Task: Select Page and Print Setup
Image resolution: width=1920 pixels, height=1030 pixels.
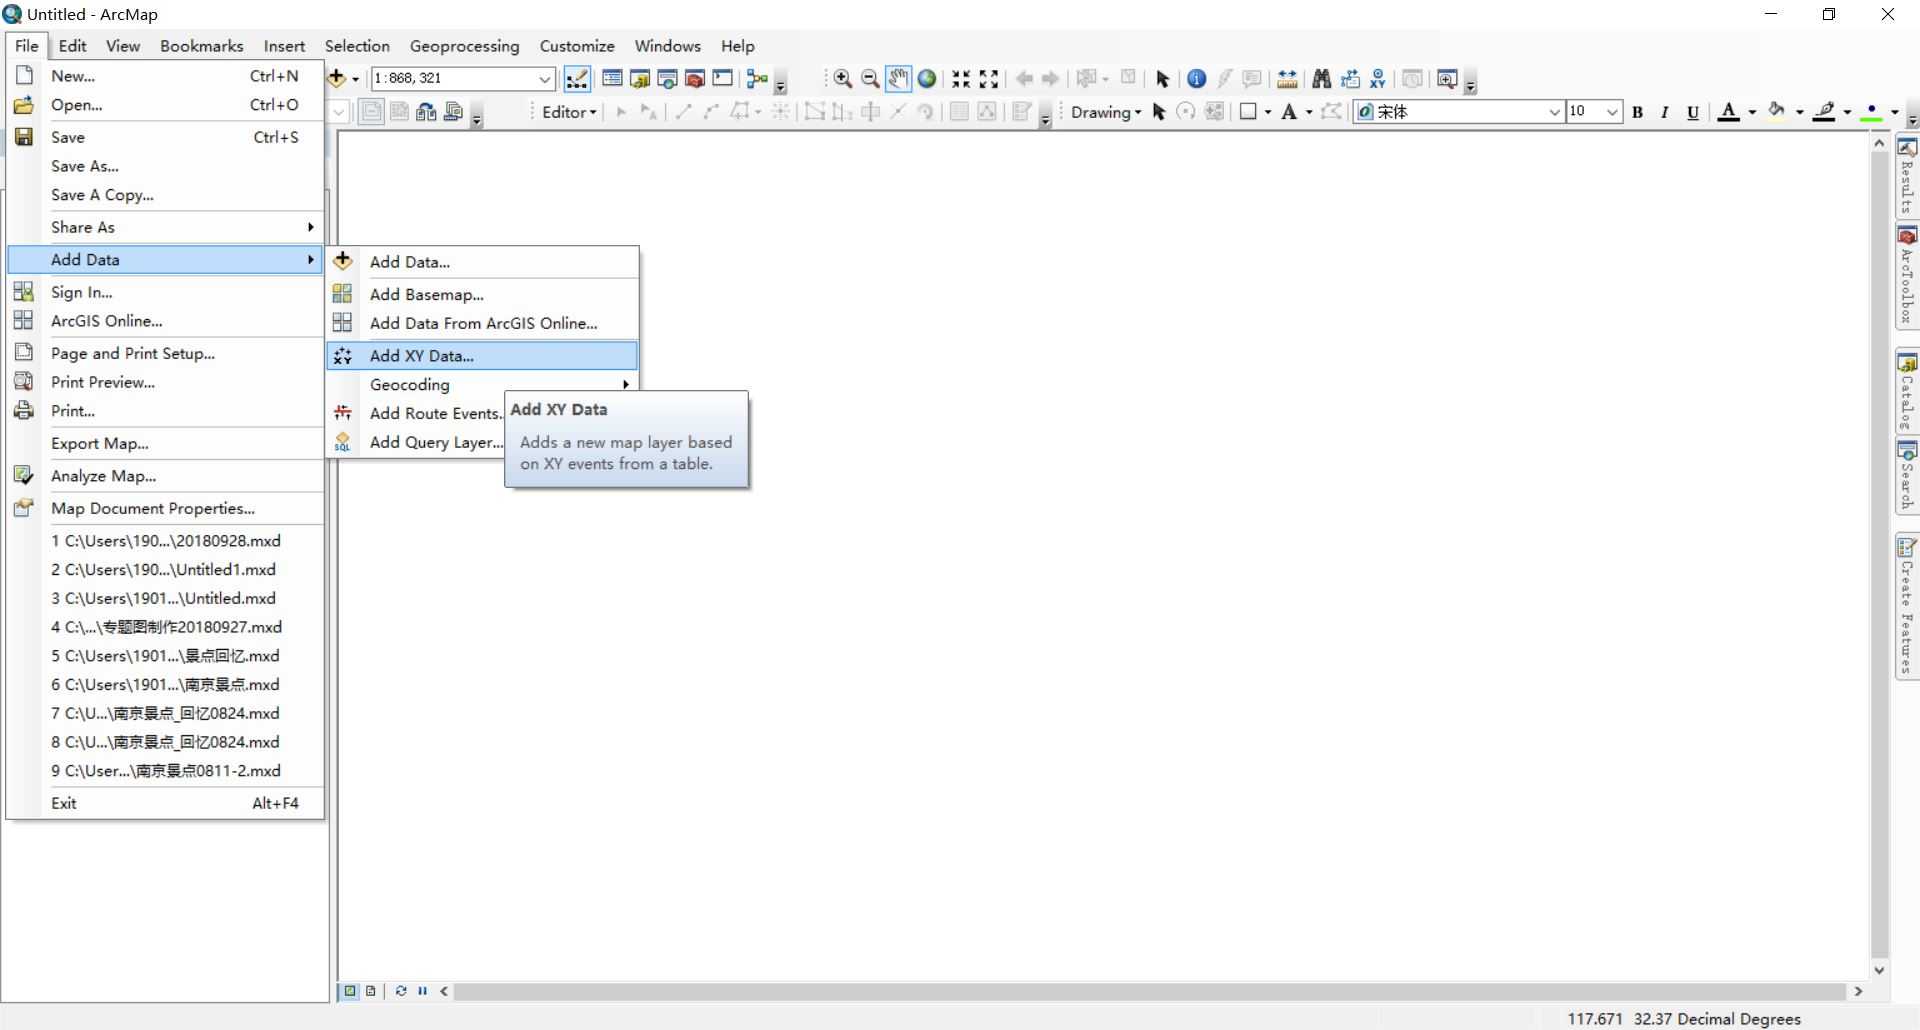Action: click(165, 353)
